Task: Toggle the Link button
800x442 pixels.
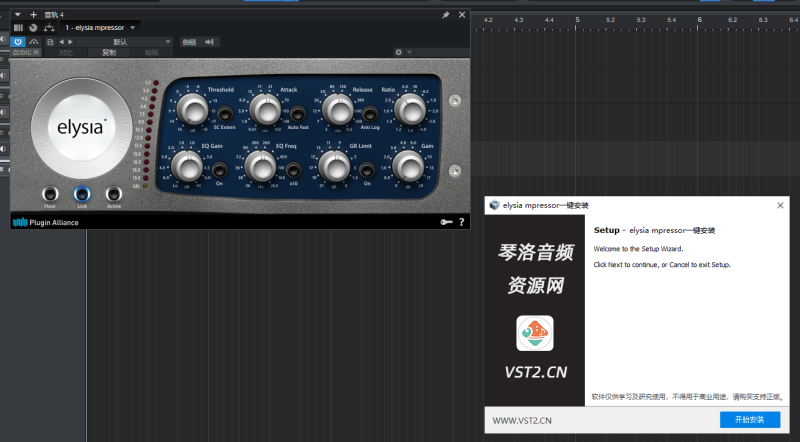Action: (x=81, y=194)
